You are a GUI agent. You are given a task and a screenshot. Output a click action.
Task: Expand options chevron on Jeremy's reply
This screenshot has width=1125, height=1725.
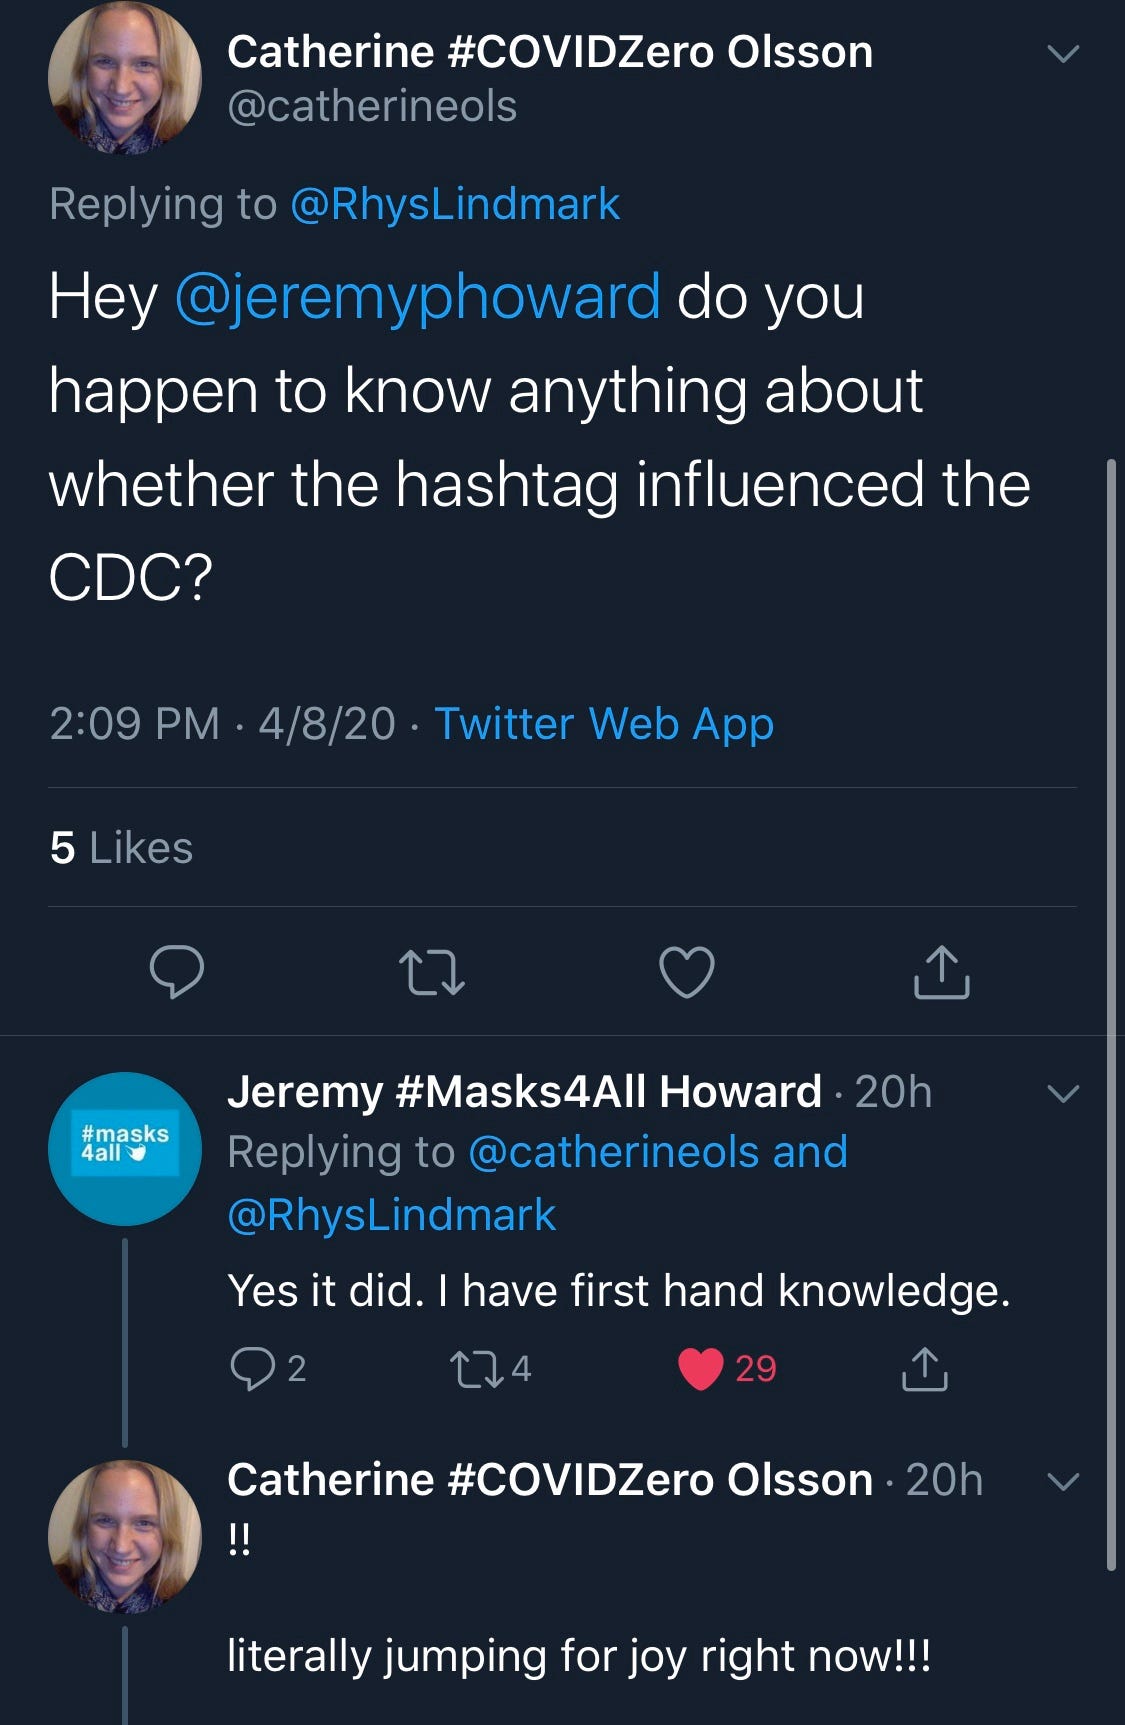[x=1063, y=1093]
